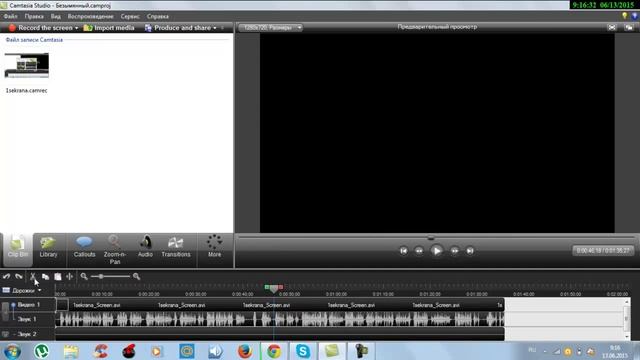Screen dimensions: 640x360
Task: Open the Файл menu
Action: tap(11, 16)
